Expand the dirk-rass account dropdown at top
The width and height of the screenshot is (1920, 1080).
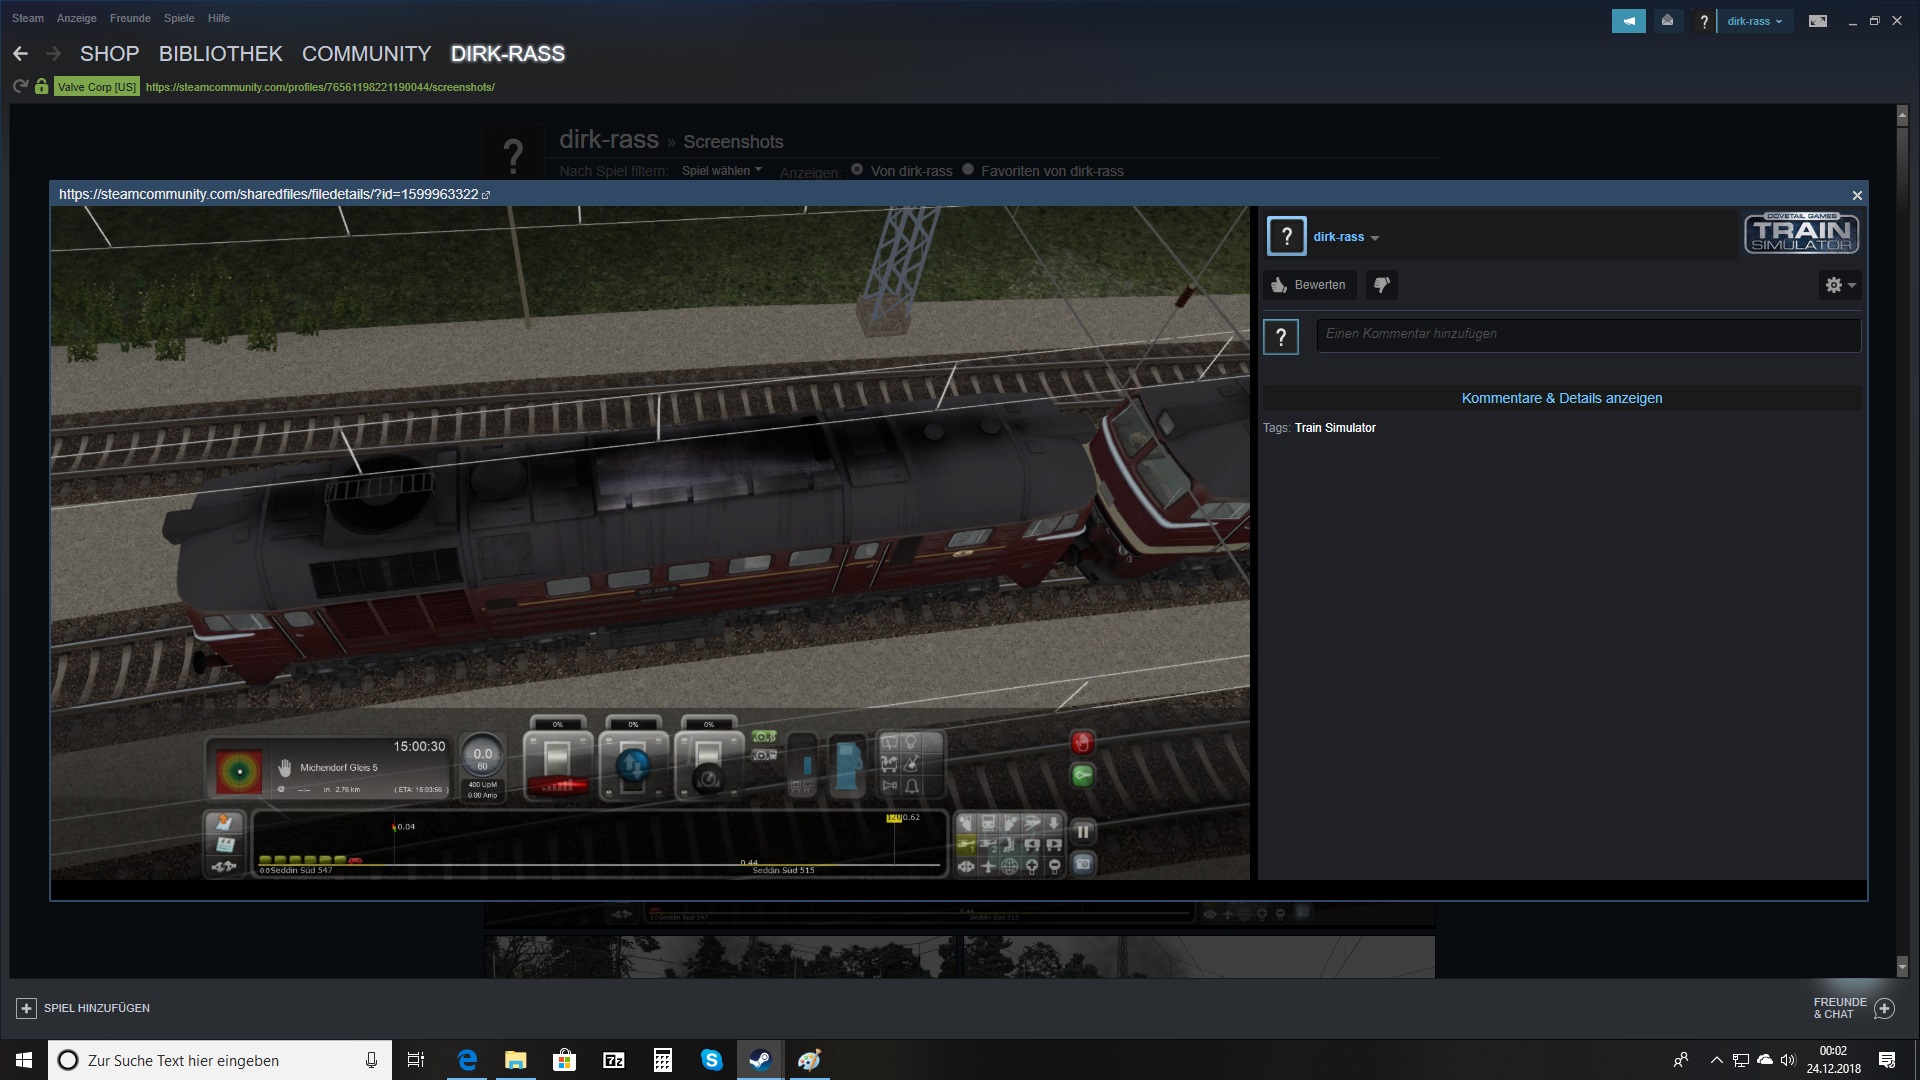[1754, 21]
